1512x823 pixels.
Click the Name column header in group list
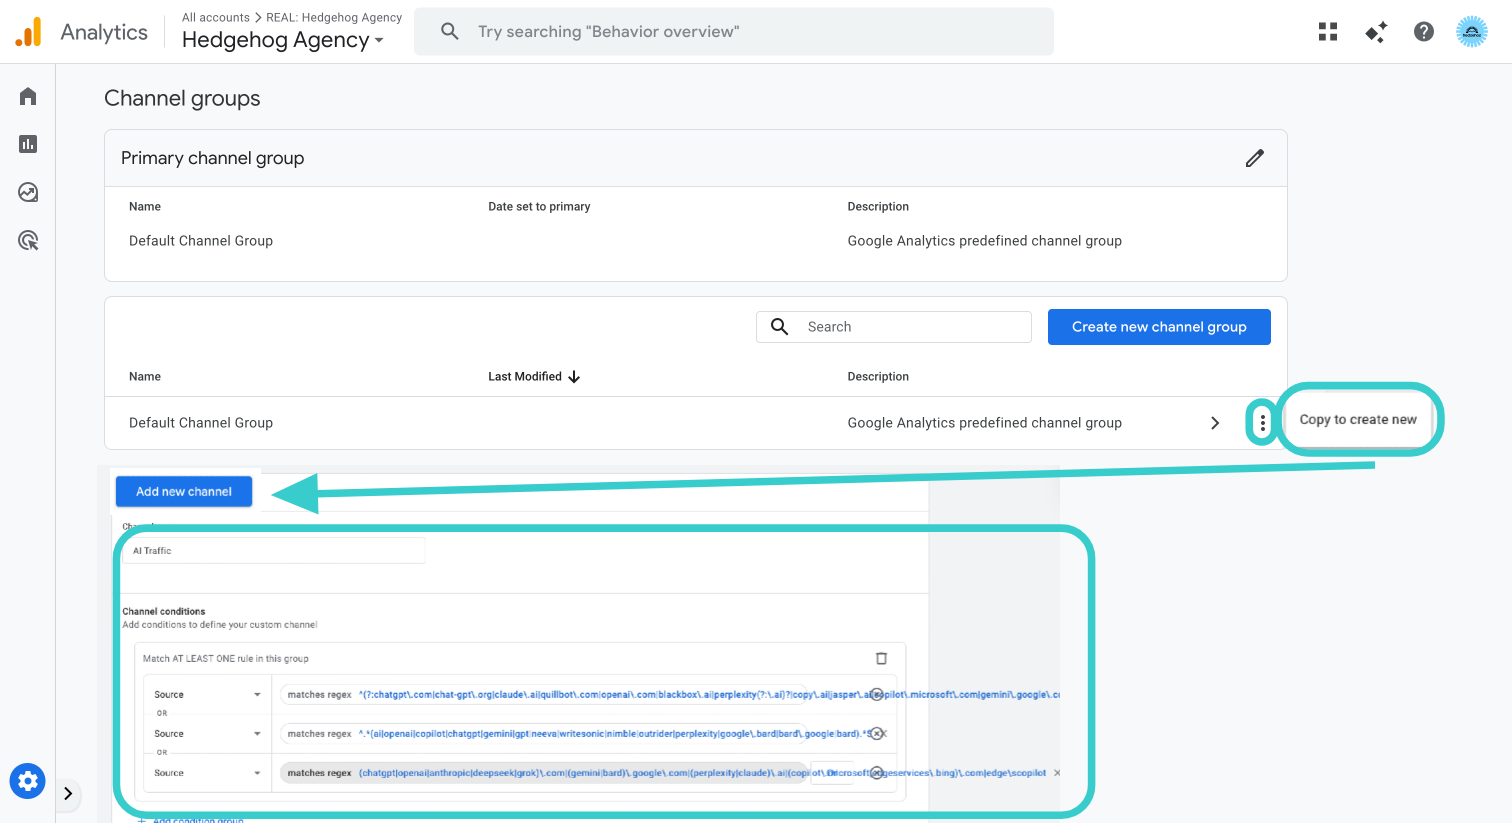145,377
